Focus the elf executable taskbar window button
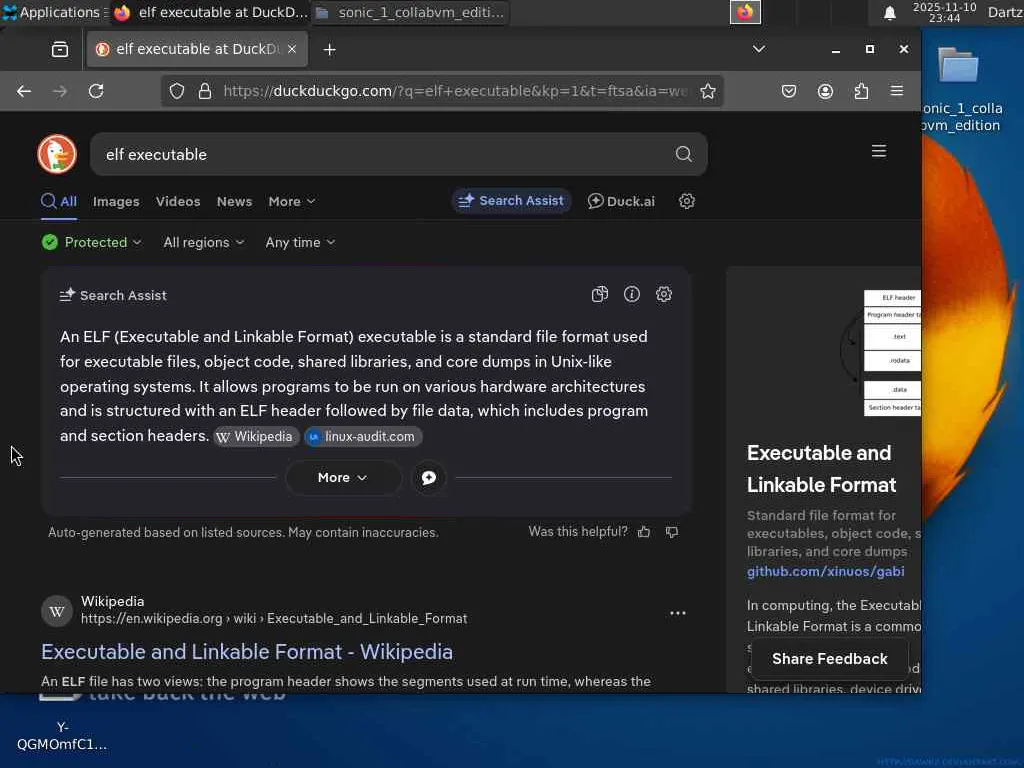This screenshot has width=1024, height=768. [x=210, y=12]
